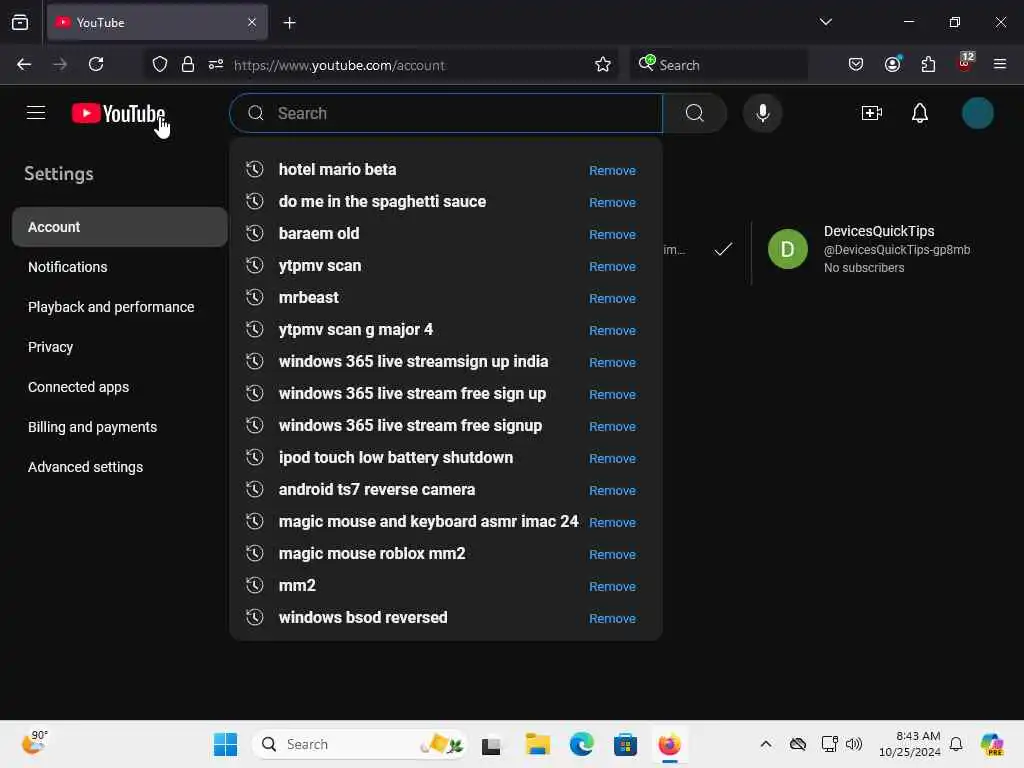Open volume control in system tray
Image resolution: width=1024 pixels, height=768 pixels.
point(854,744)
